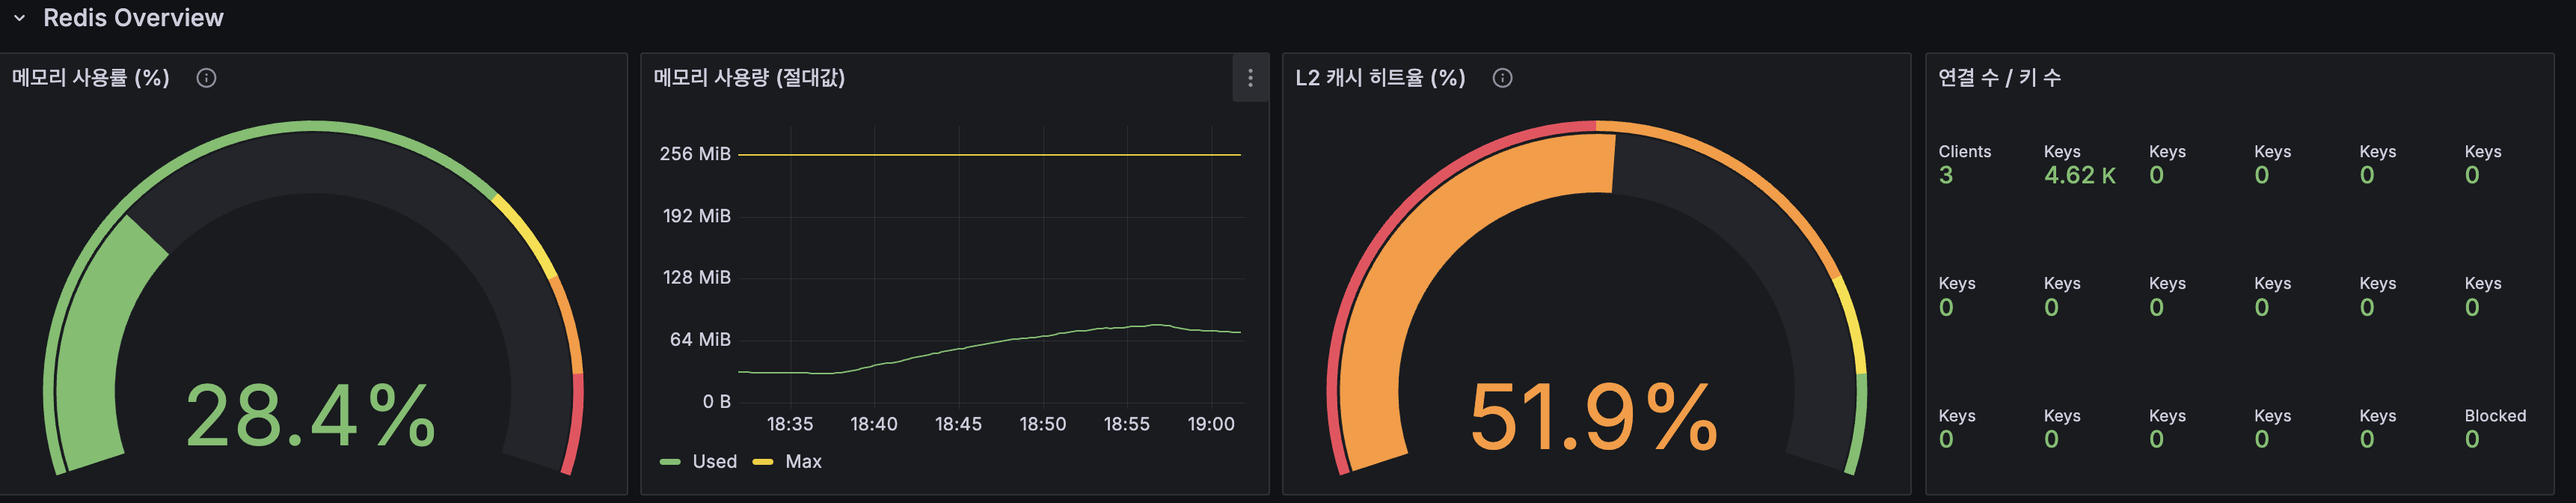Click the green Used legend color swatch
Viewport: 2576px width, 503px height.
(670, 462)
